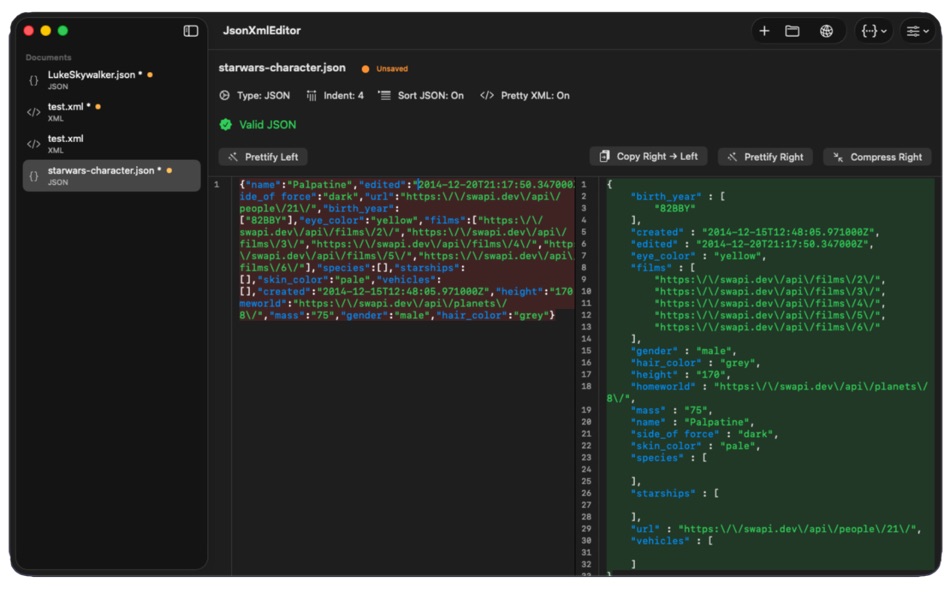
Task: Create a new document with the plus icon
Action: (x=764, y=31)
